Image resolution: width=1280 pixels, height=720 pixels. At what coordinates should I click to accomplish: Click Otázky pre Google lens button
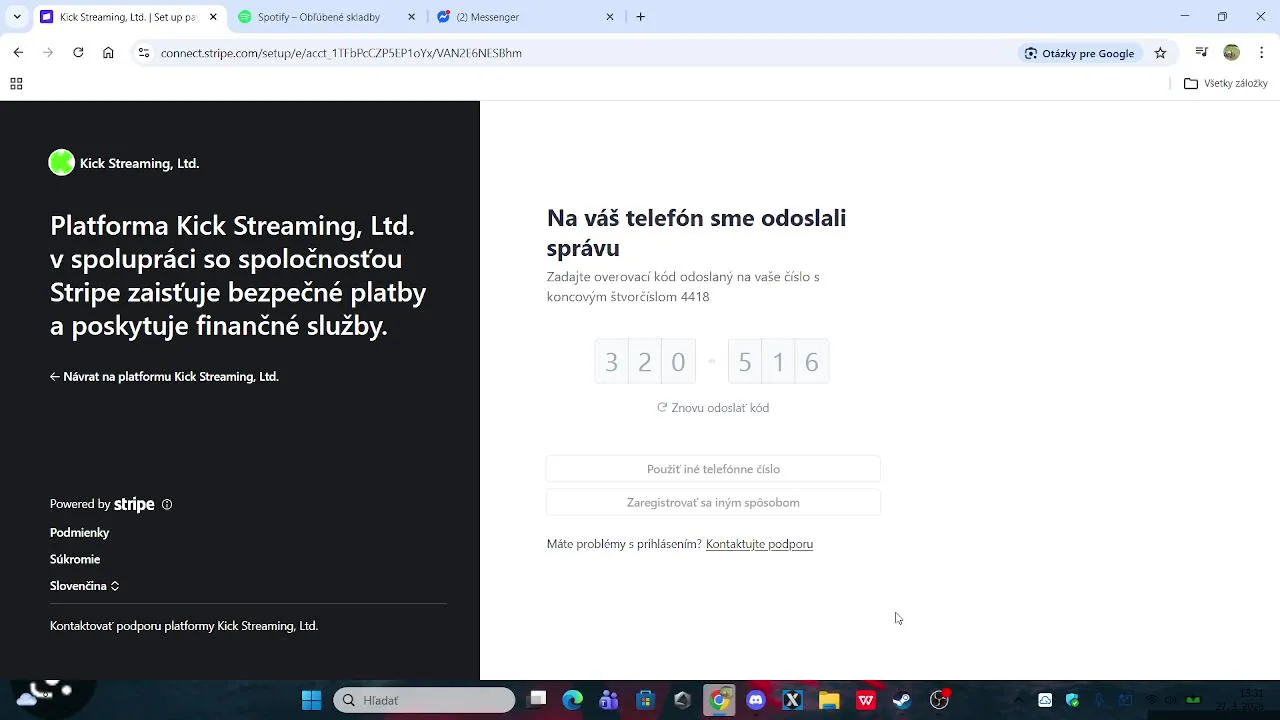point(1079,53)
